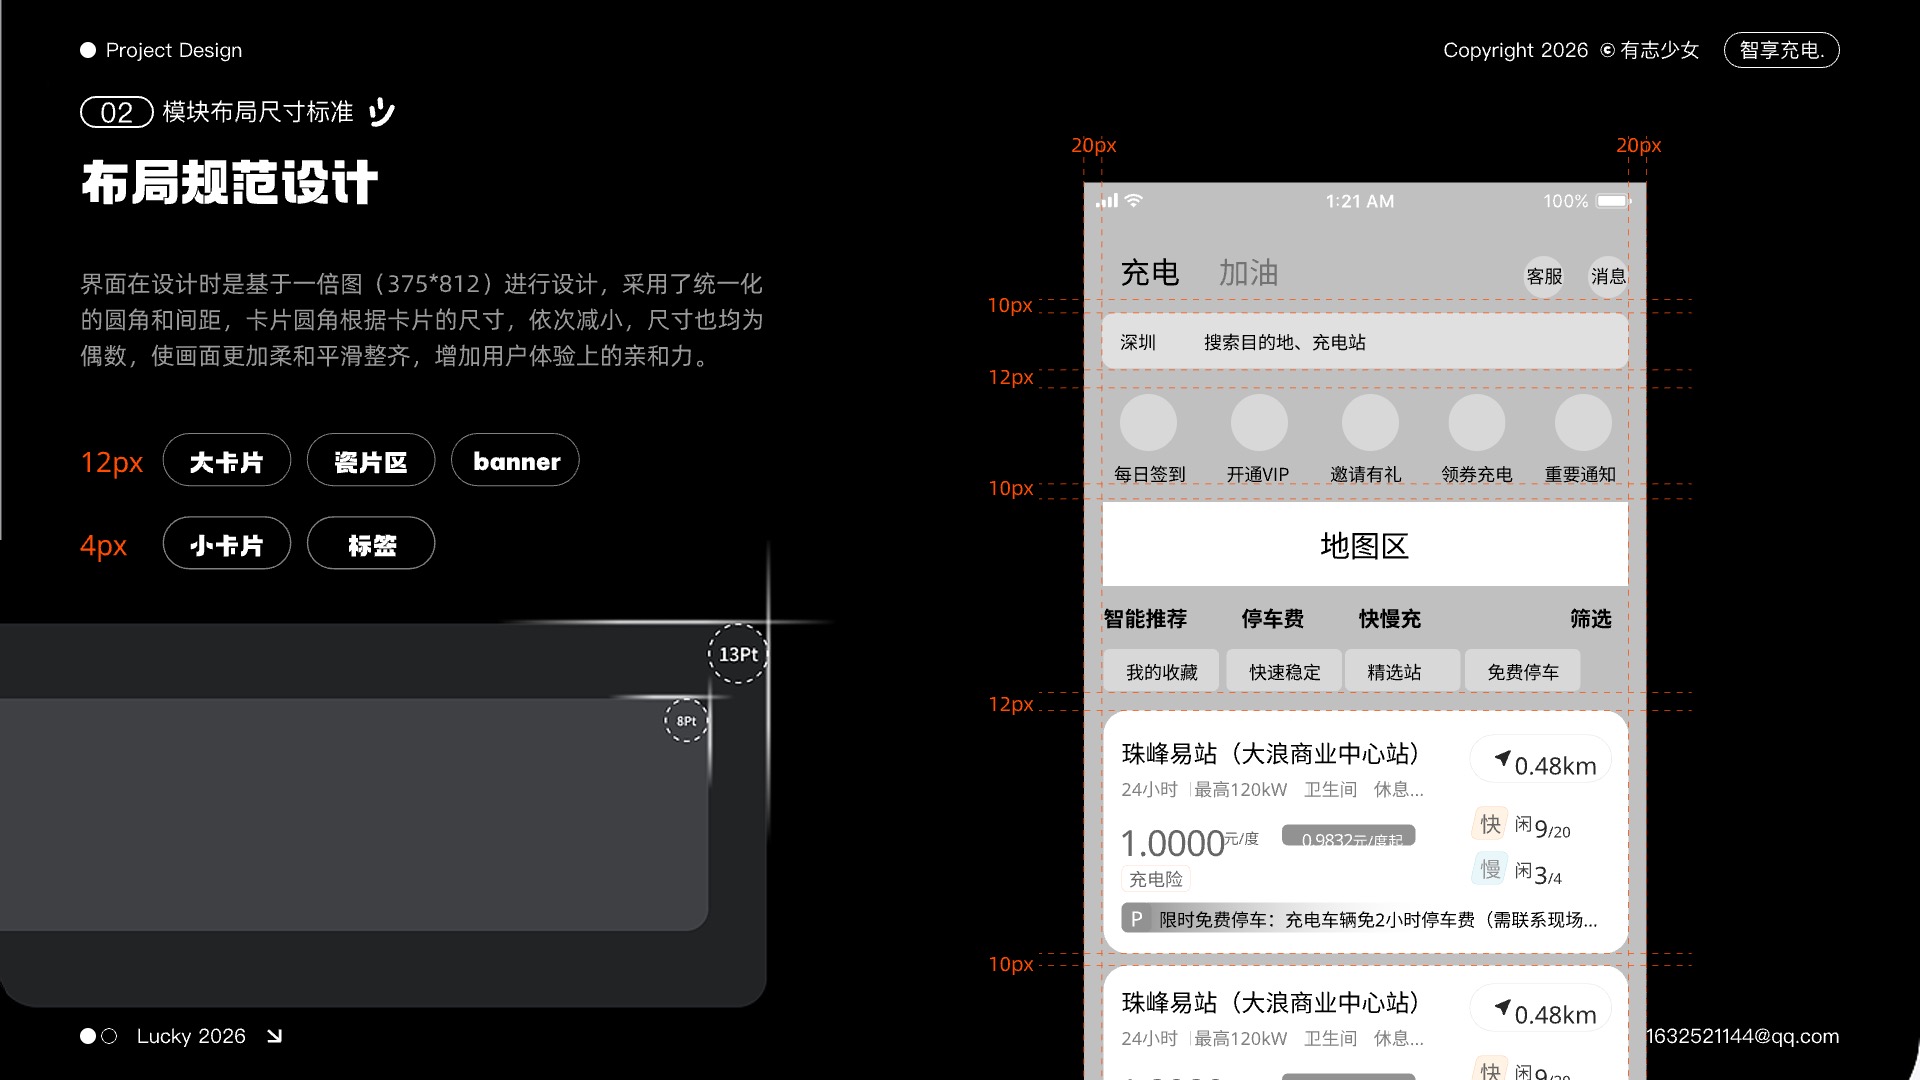The image size is (1920, 1080).
Task: Click the cellular signal bars icon
Action: [1107, 201]
